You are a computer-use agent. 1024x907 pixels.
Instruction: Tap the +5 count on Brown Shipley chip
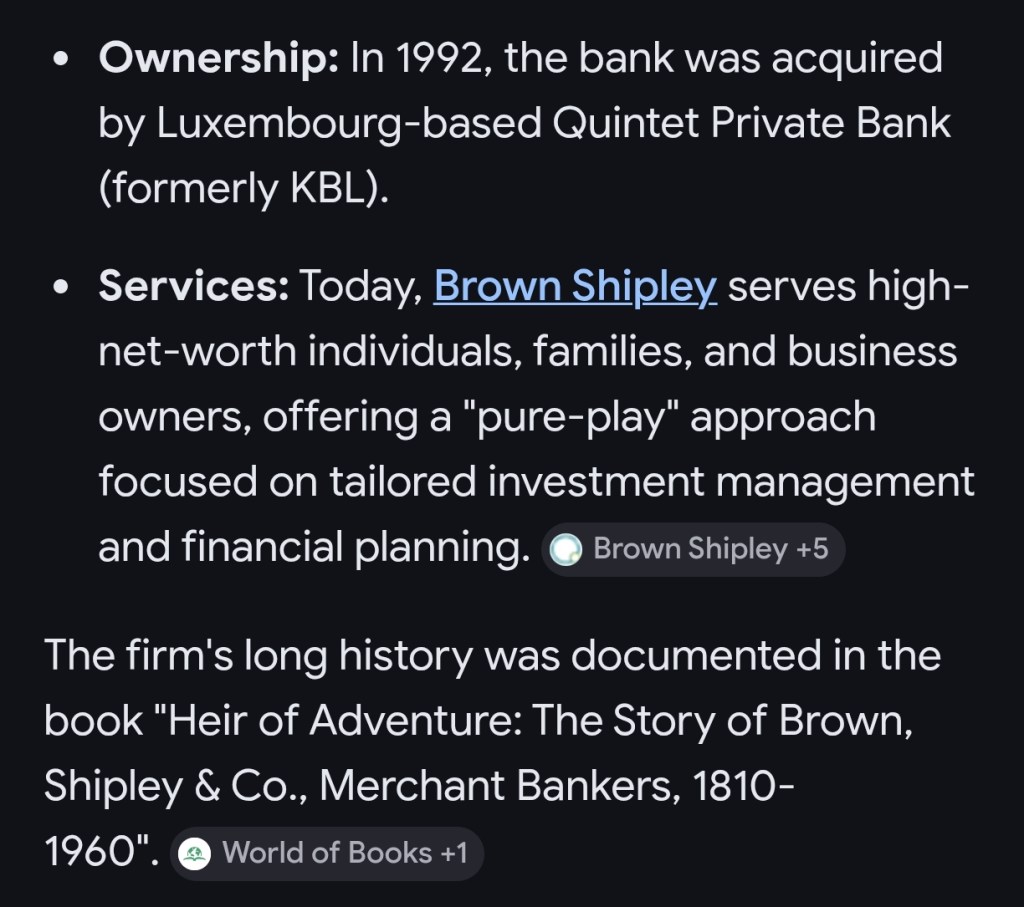pos(812,549)
